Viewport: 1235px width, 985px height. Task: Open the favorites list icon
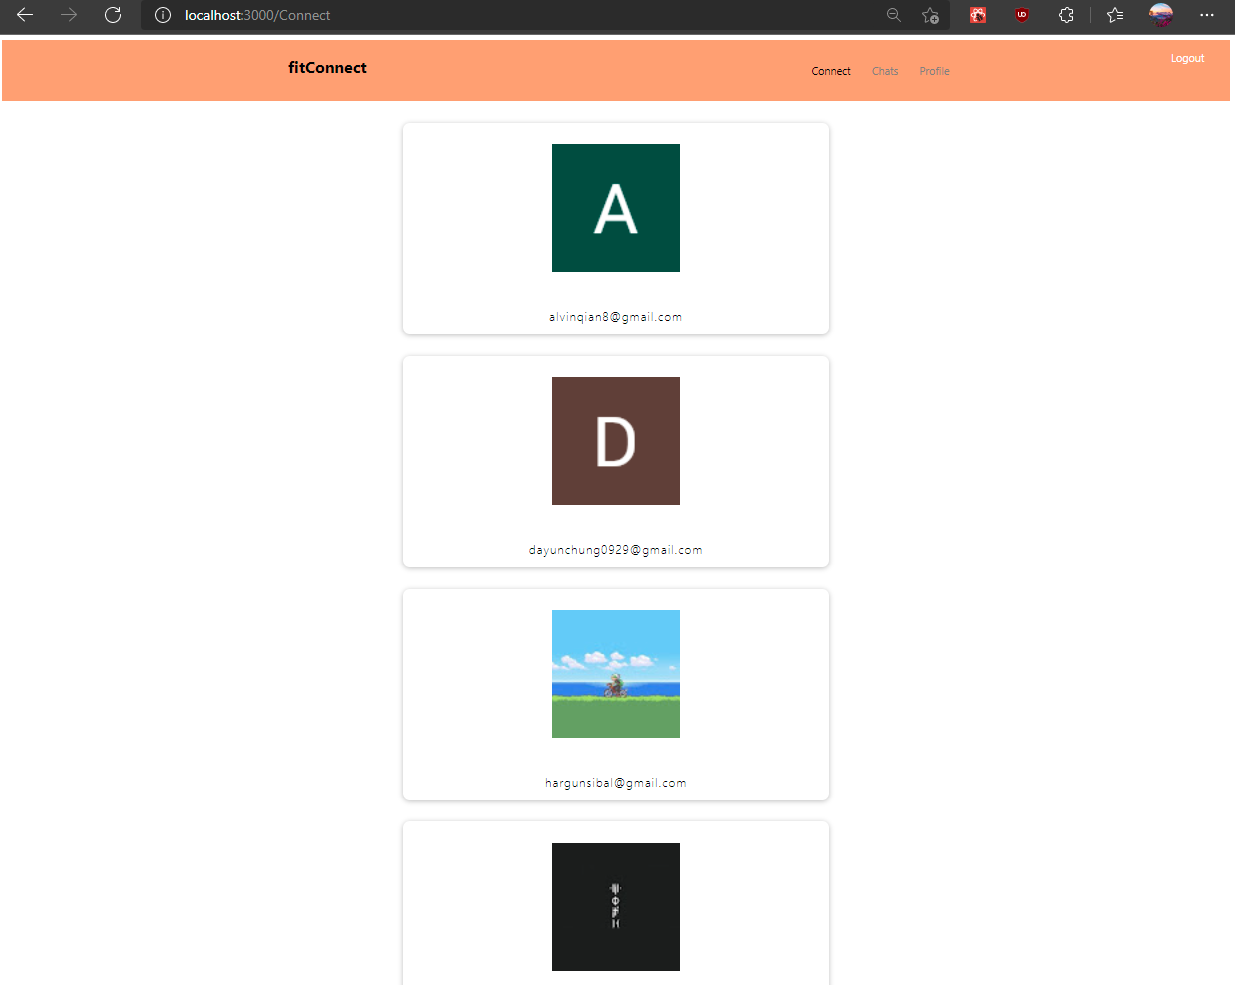pos(1115,15)
